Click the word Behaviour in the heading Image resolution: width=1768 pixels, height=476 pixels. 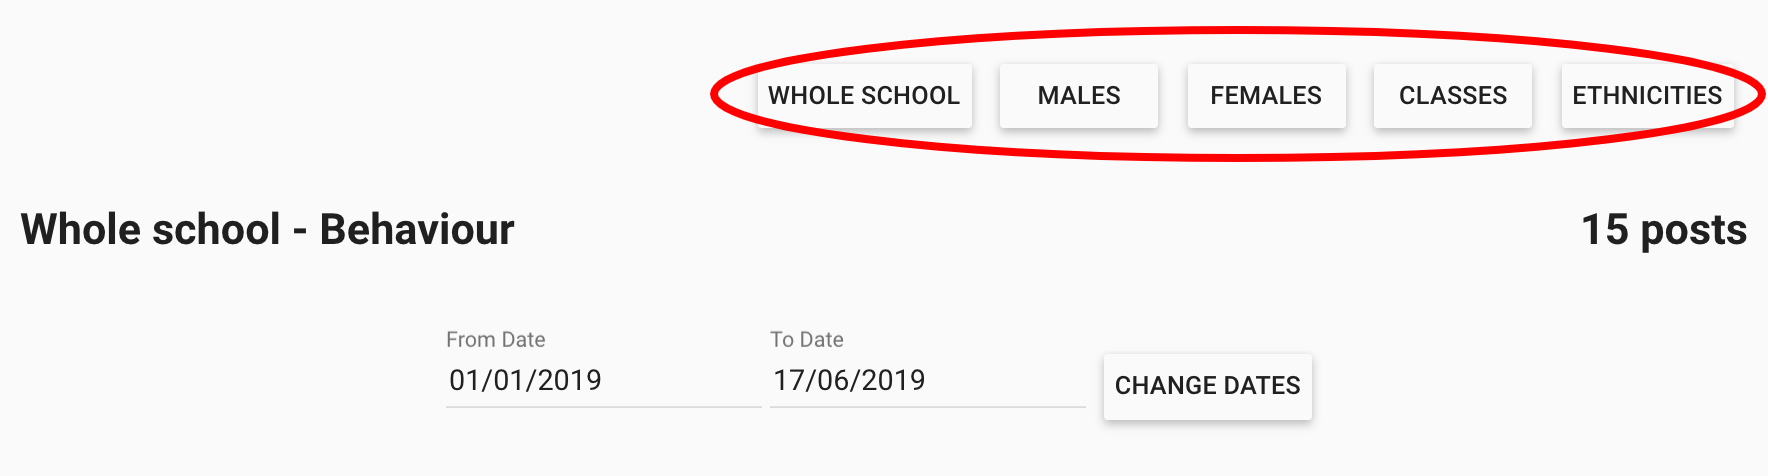[x=417, y=230]
